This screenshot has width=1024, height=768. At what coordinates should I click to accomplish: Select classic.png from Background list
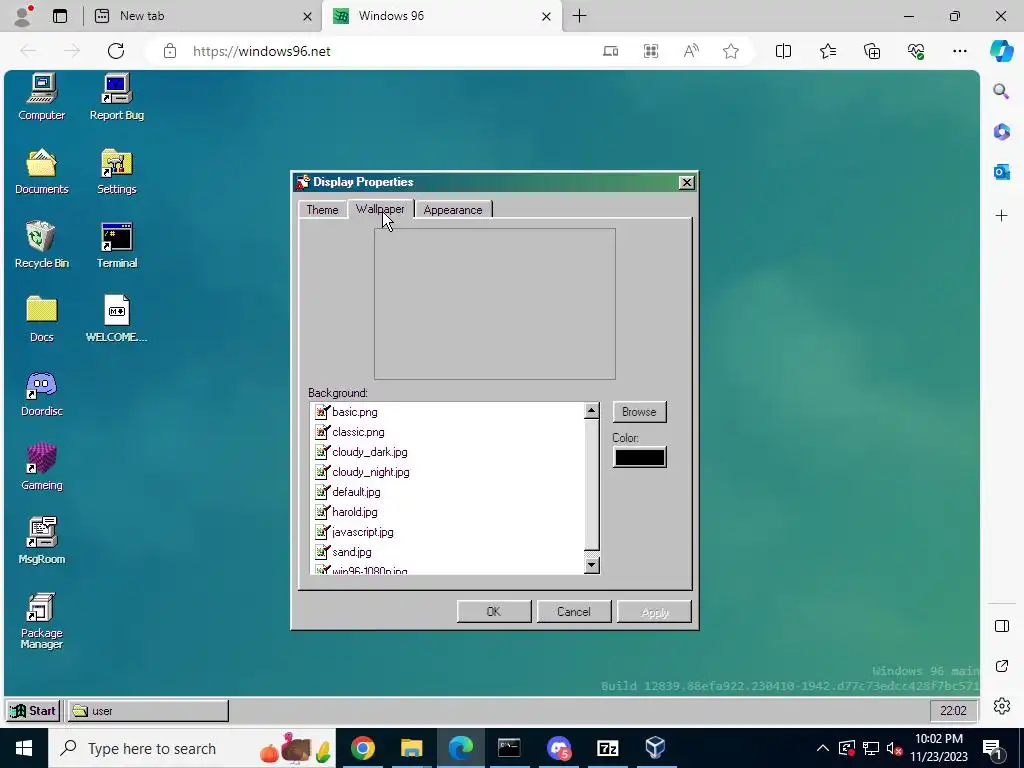[x=448, y=432]
